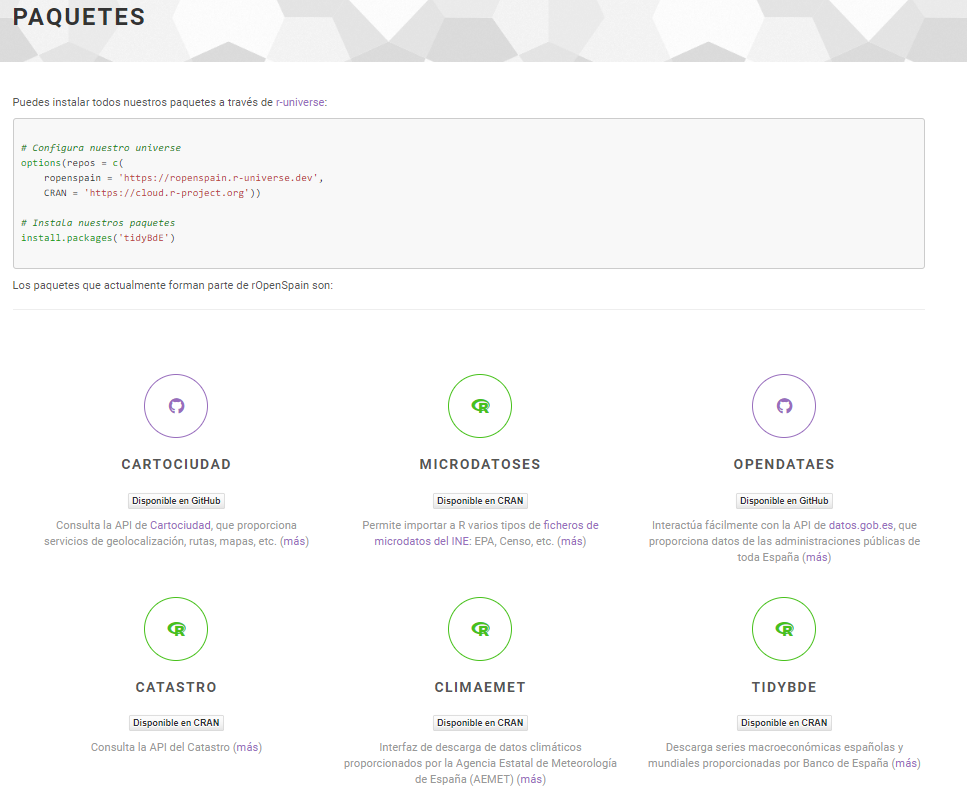Follow the 'ficheros de microdatos del INE' link
This screenshot has width=967, height=789.
click(x=486, y=533)
